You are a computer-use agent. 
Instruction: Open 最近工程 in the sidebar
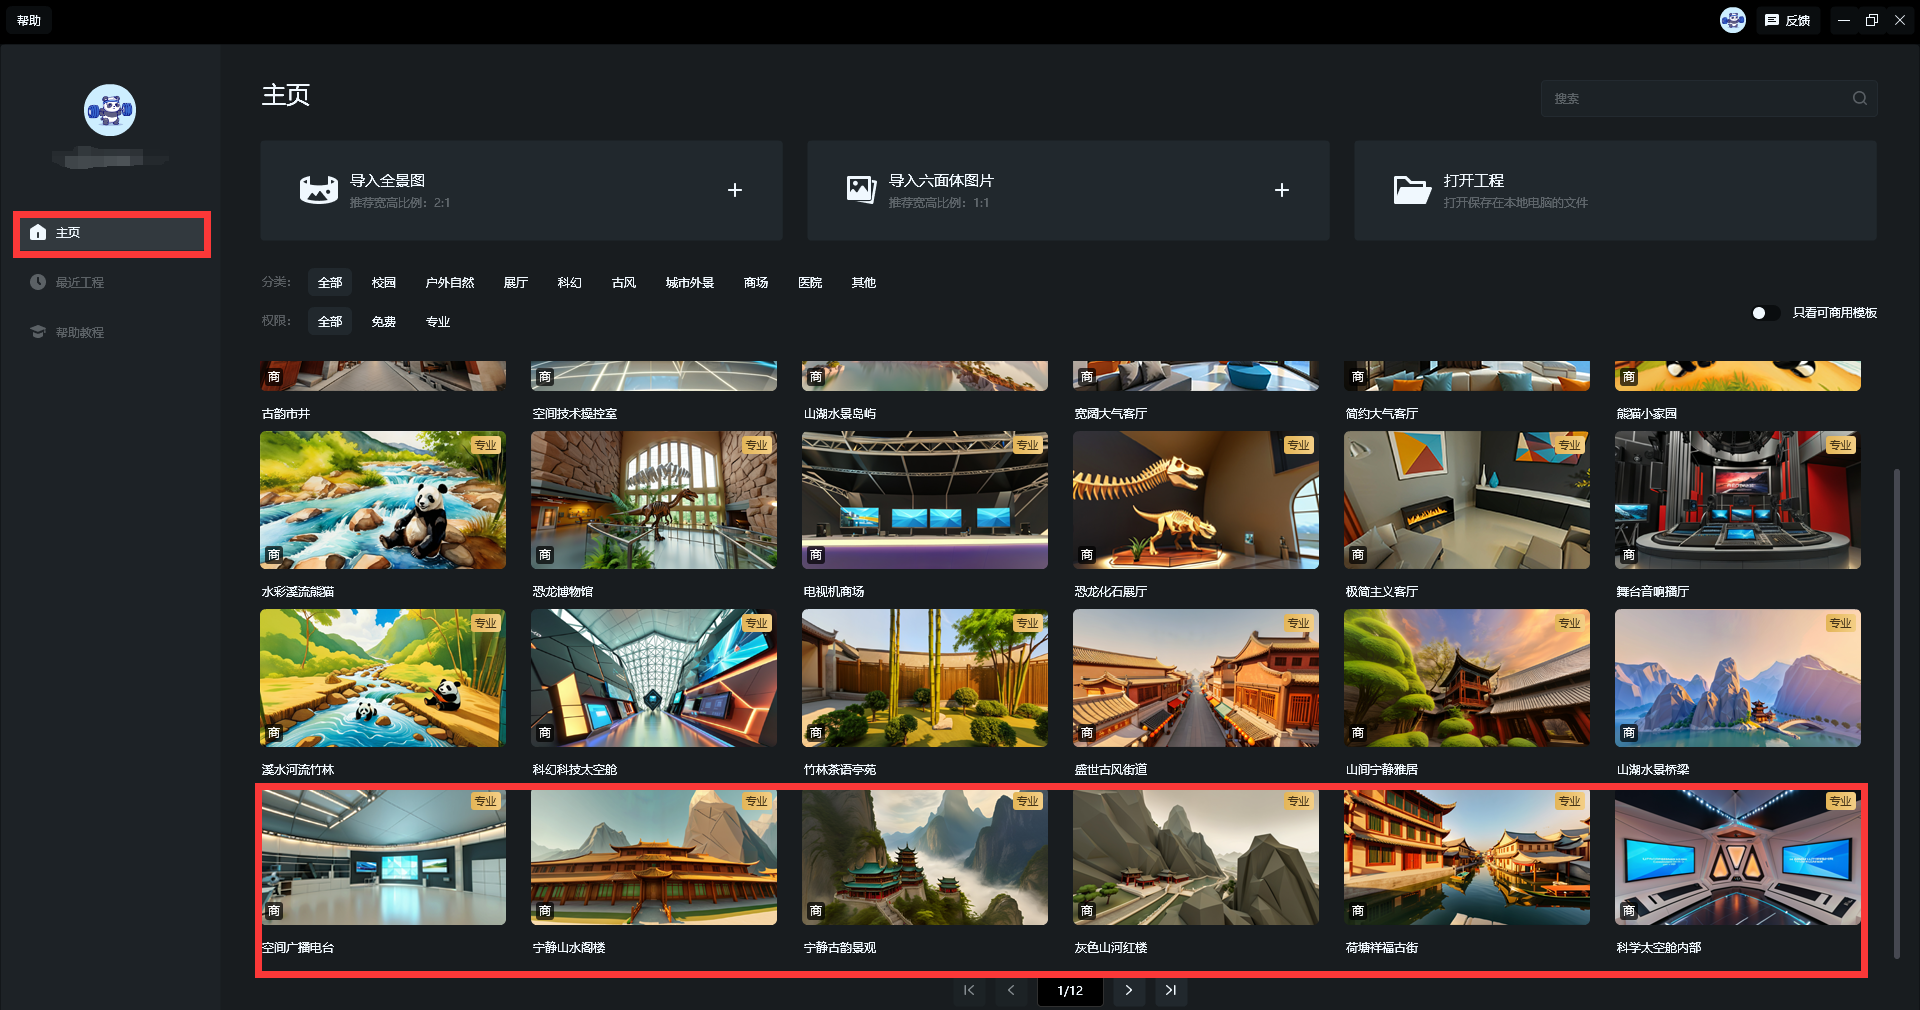(x=80, y=282)
